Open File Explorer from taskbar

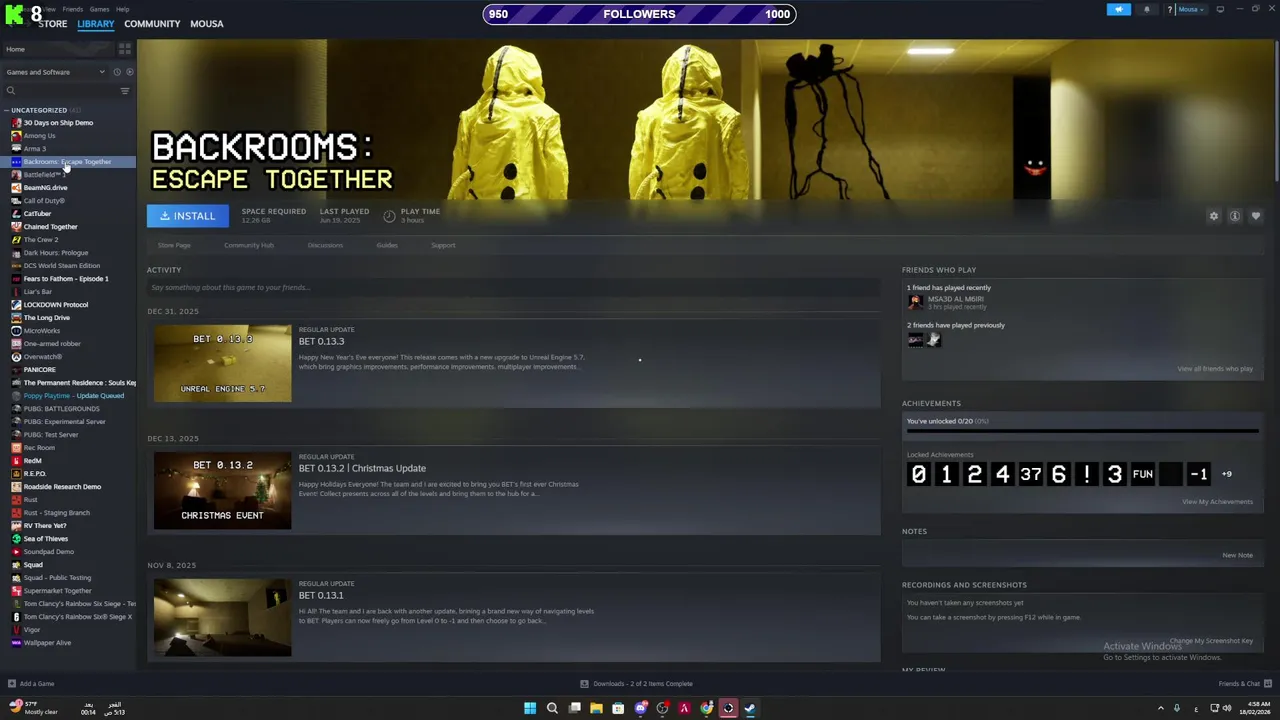(x=596, y=709)
